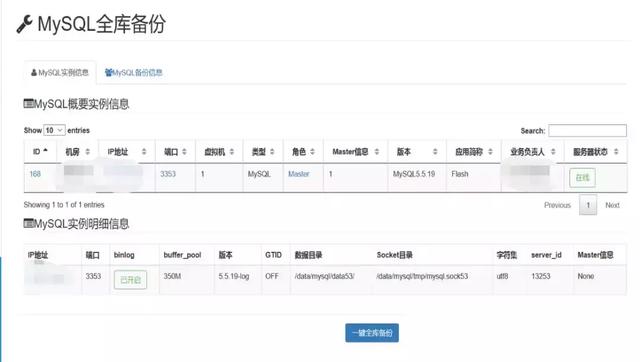Switch to the MySQL备份信息 tab
The width and height of the screenshot is (640, 362).
click(134, 73)
